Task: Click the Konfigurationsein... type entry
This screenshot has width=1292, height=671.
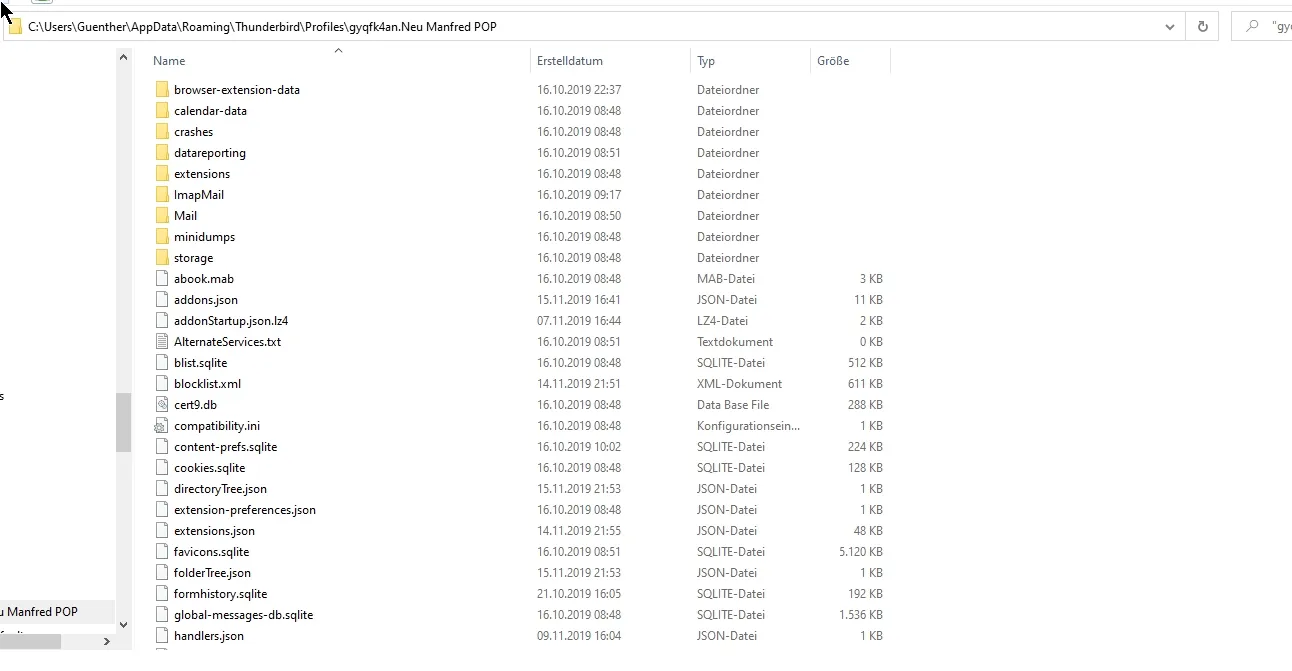Action: tap(748, 426)
